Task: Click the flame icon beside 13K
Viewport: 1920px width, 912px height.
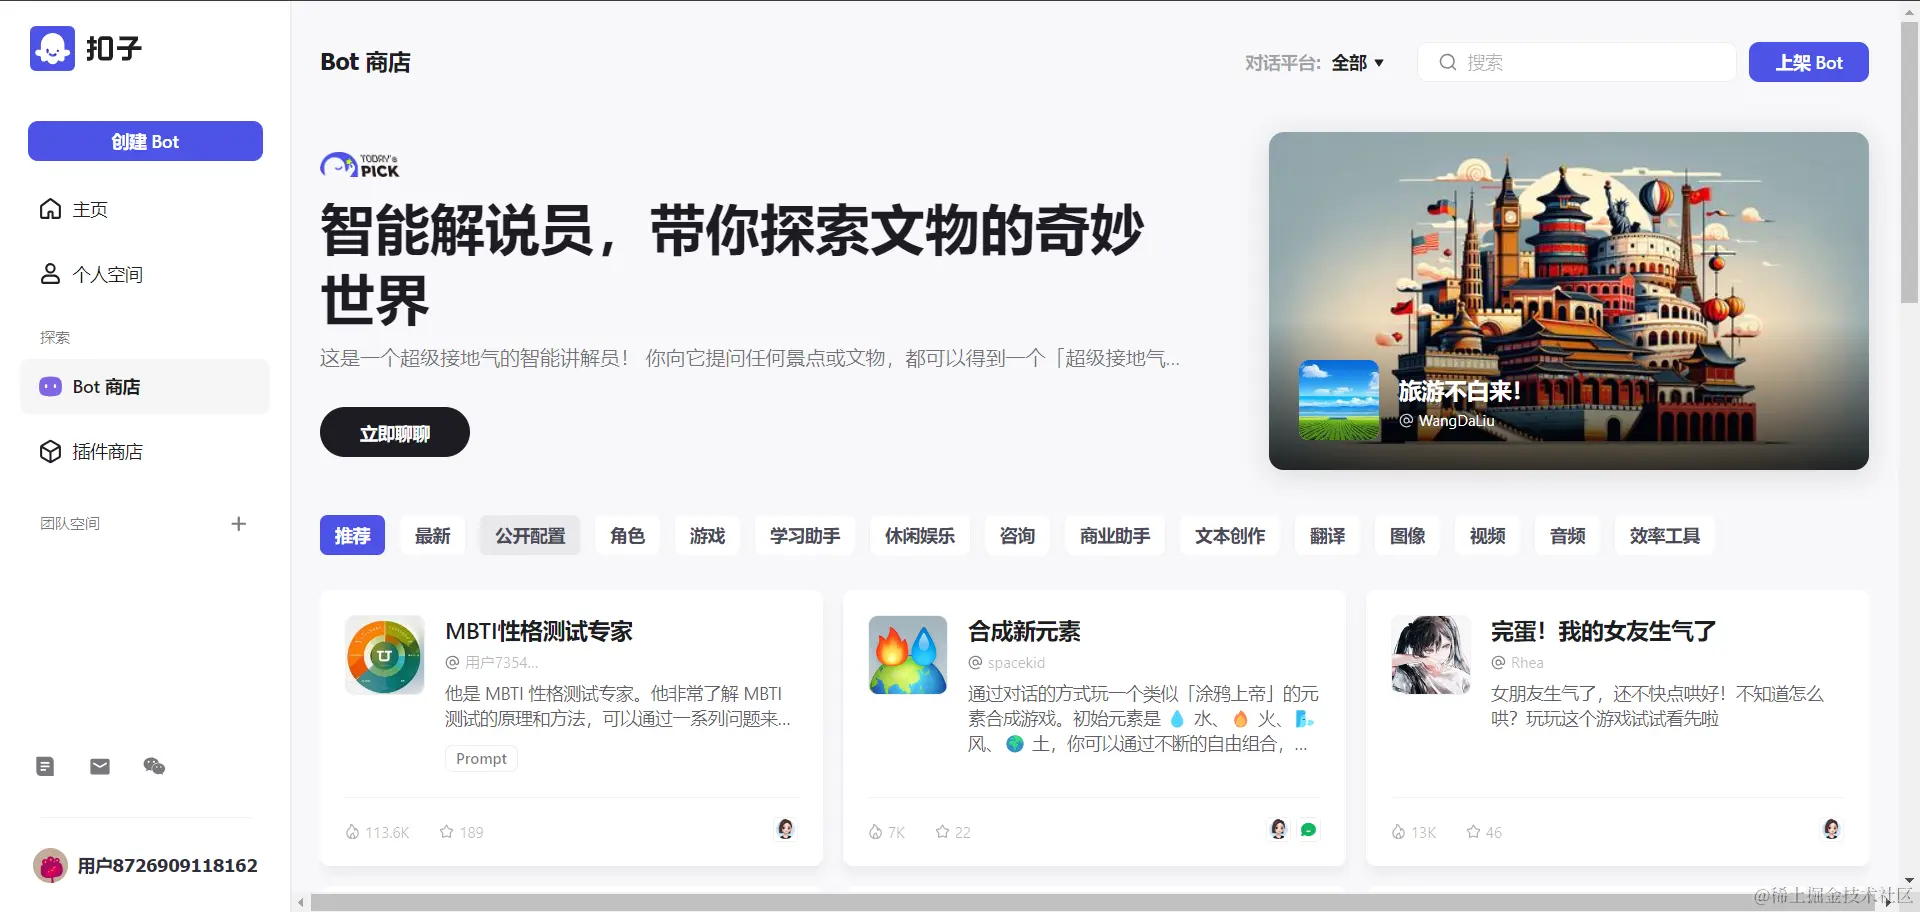Action: tap(1398, 832)
